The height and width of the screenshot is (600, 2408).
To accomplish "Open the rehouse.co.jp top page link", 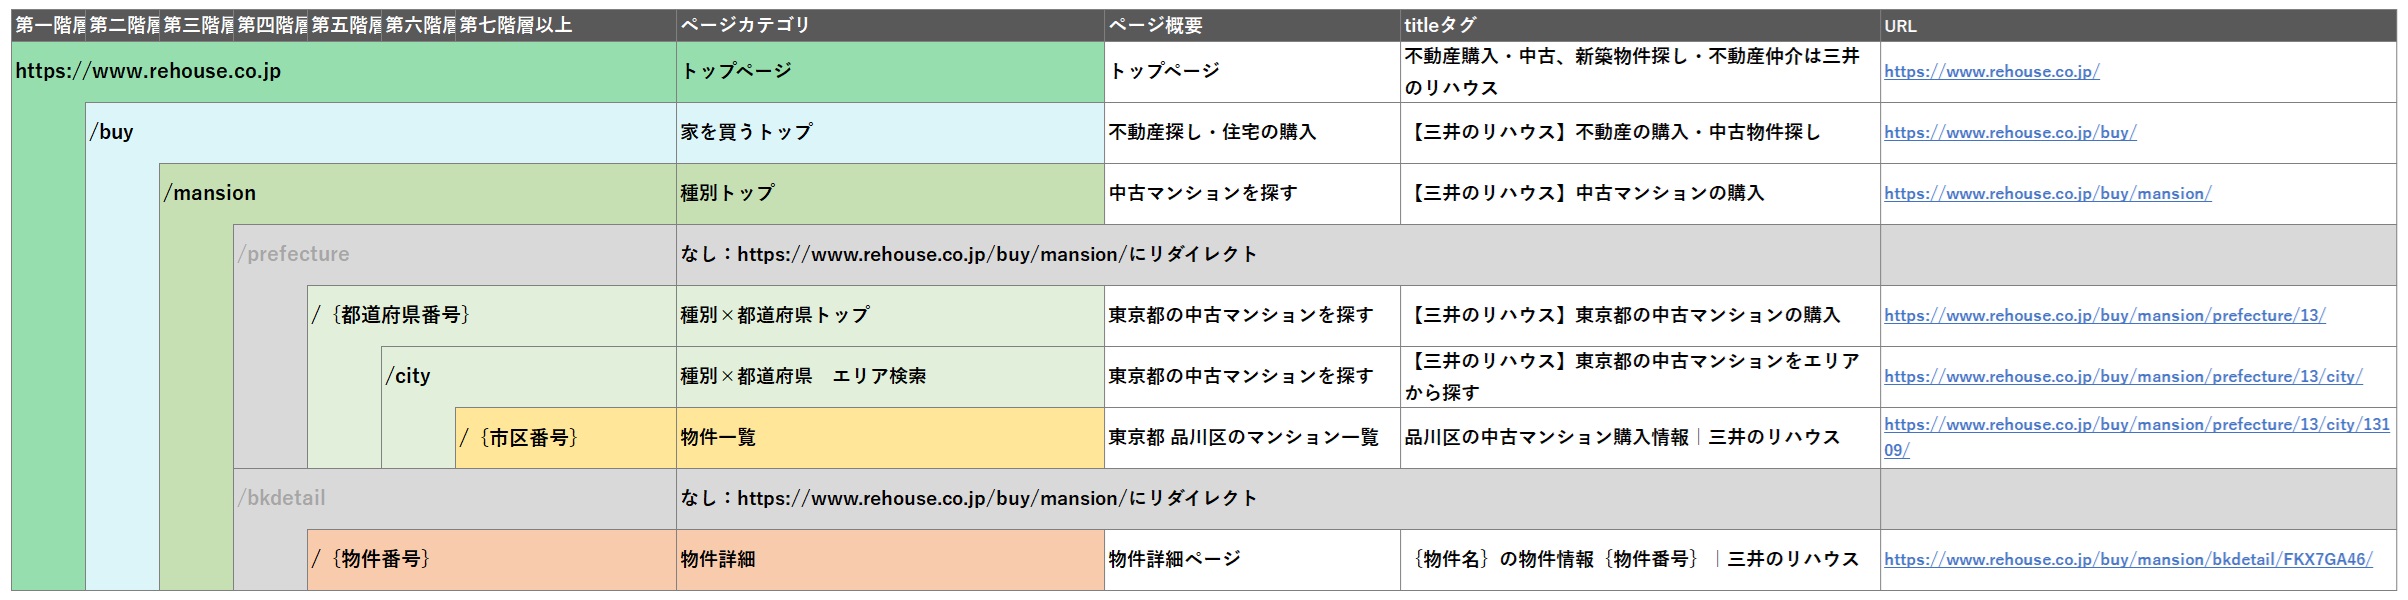I will click(1991, 72).
